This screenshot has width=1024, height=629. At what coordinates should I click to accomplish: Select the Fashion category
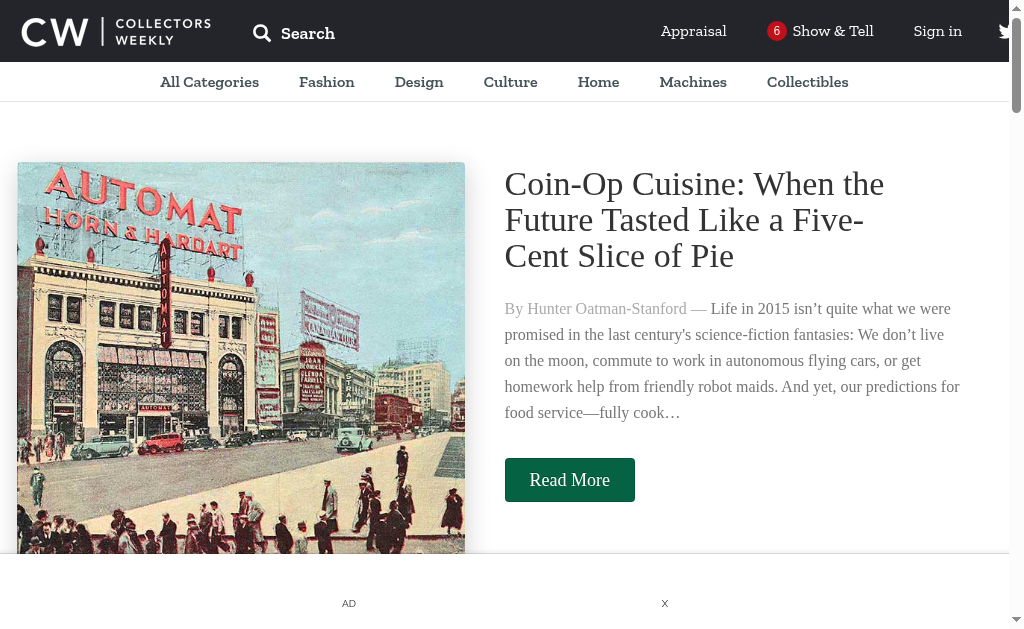(x=327, y=82)
